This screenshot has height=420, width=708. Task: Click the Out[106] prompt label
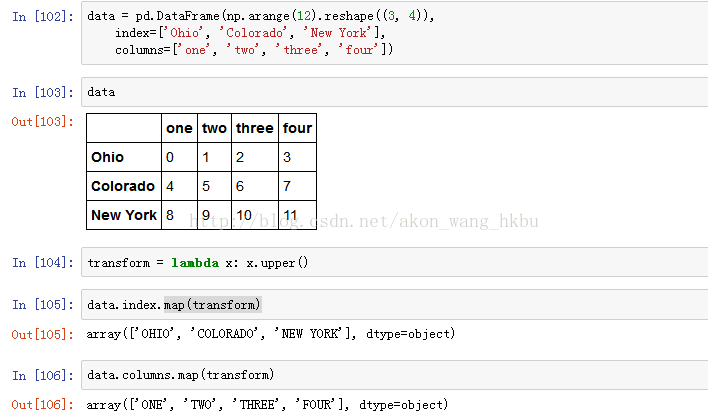coord(43,405)
